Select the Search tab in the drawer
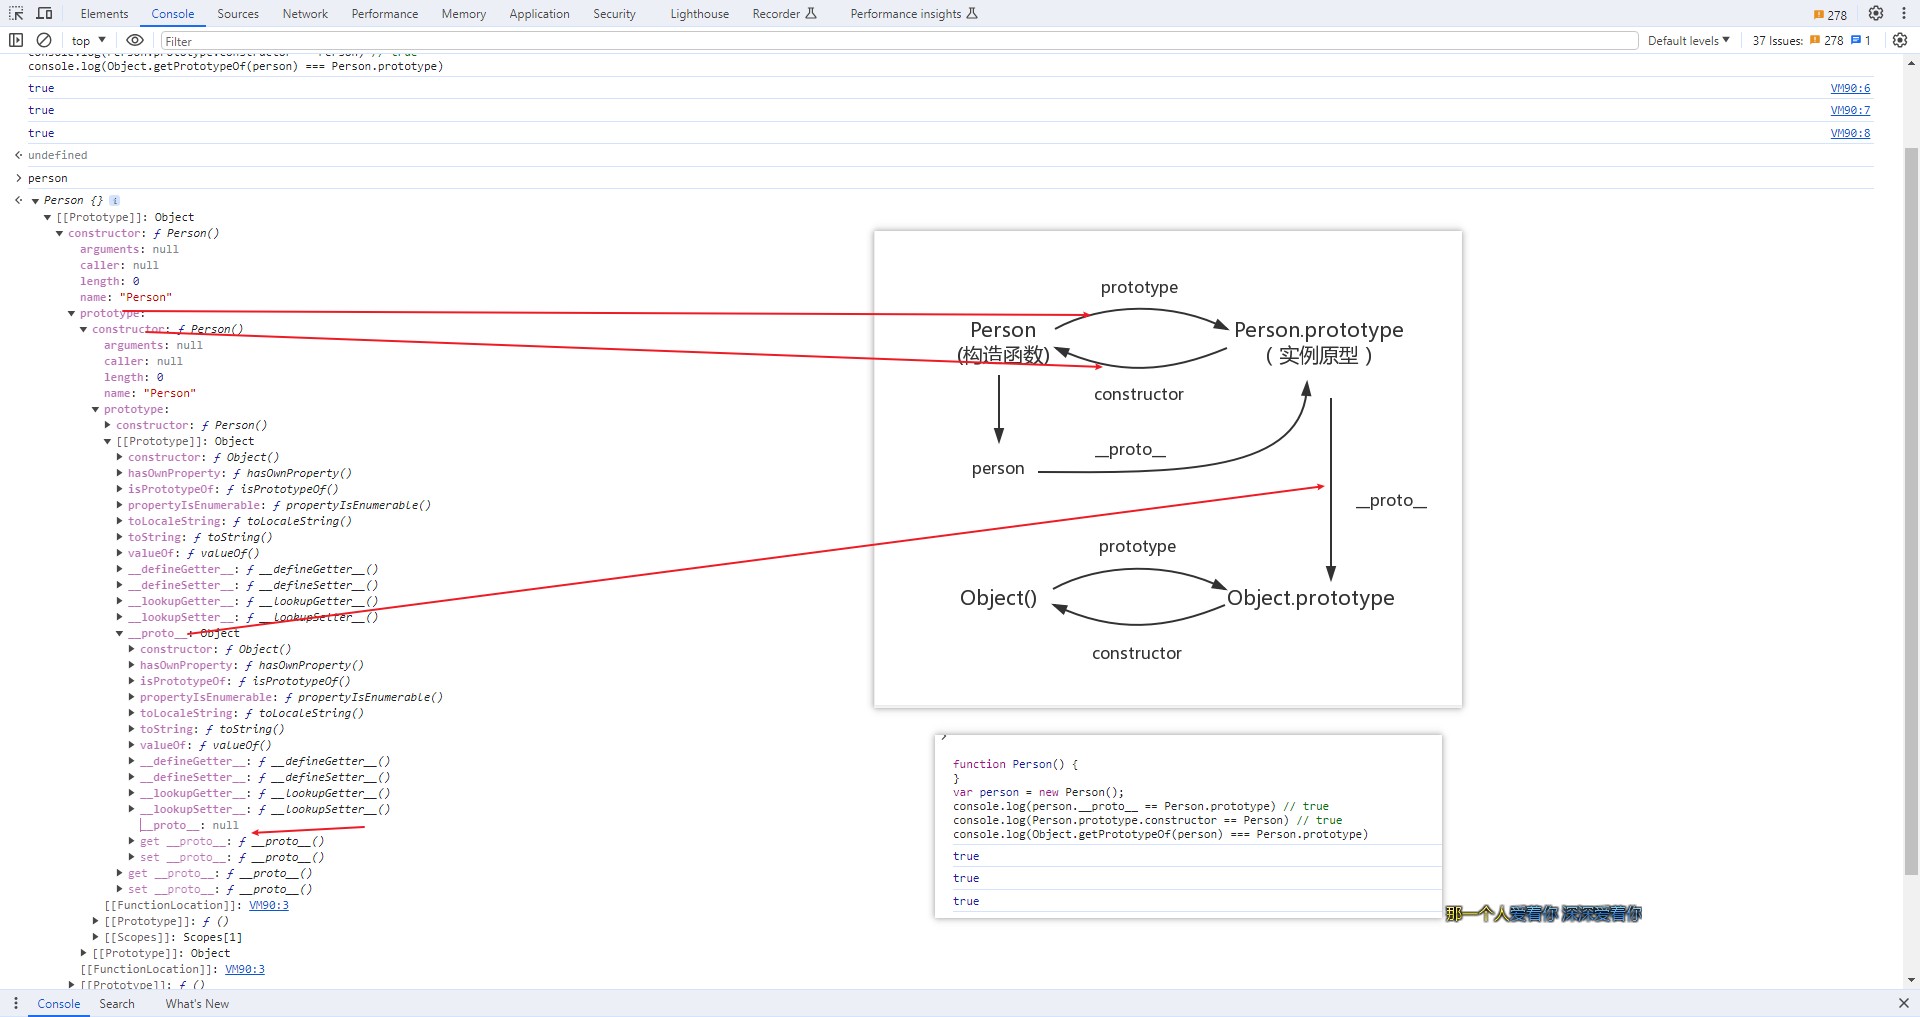1920x1017 pixels. click(x=117, y=1004)
